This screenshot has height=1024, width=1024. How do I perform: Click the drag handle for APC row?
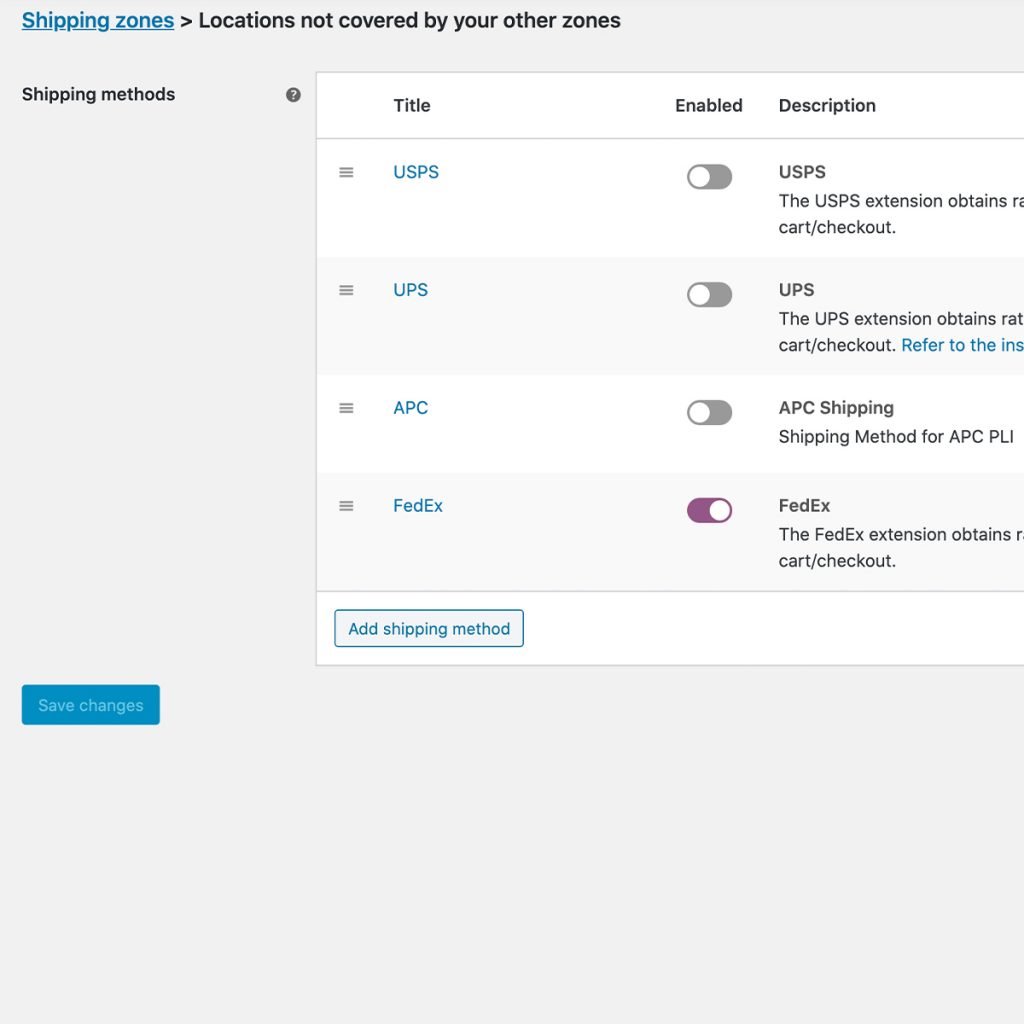point(346,408)
